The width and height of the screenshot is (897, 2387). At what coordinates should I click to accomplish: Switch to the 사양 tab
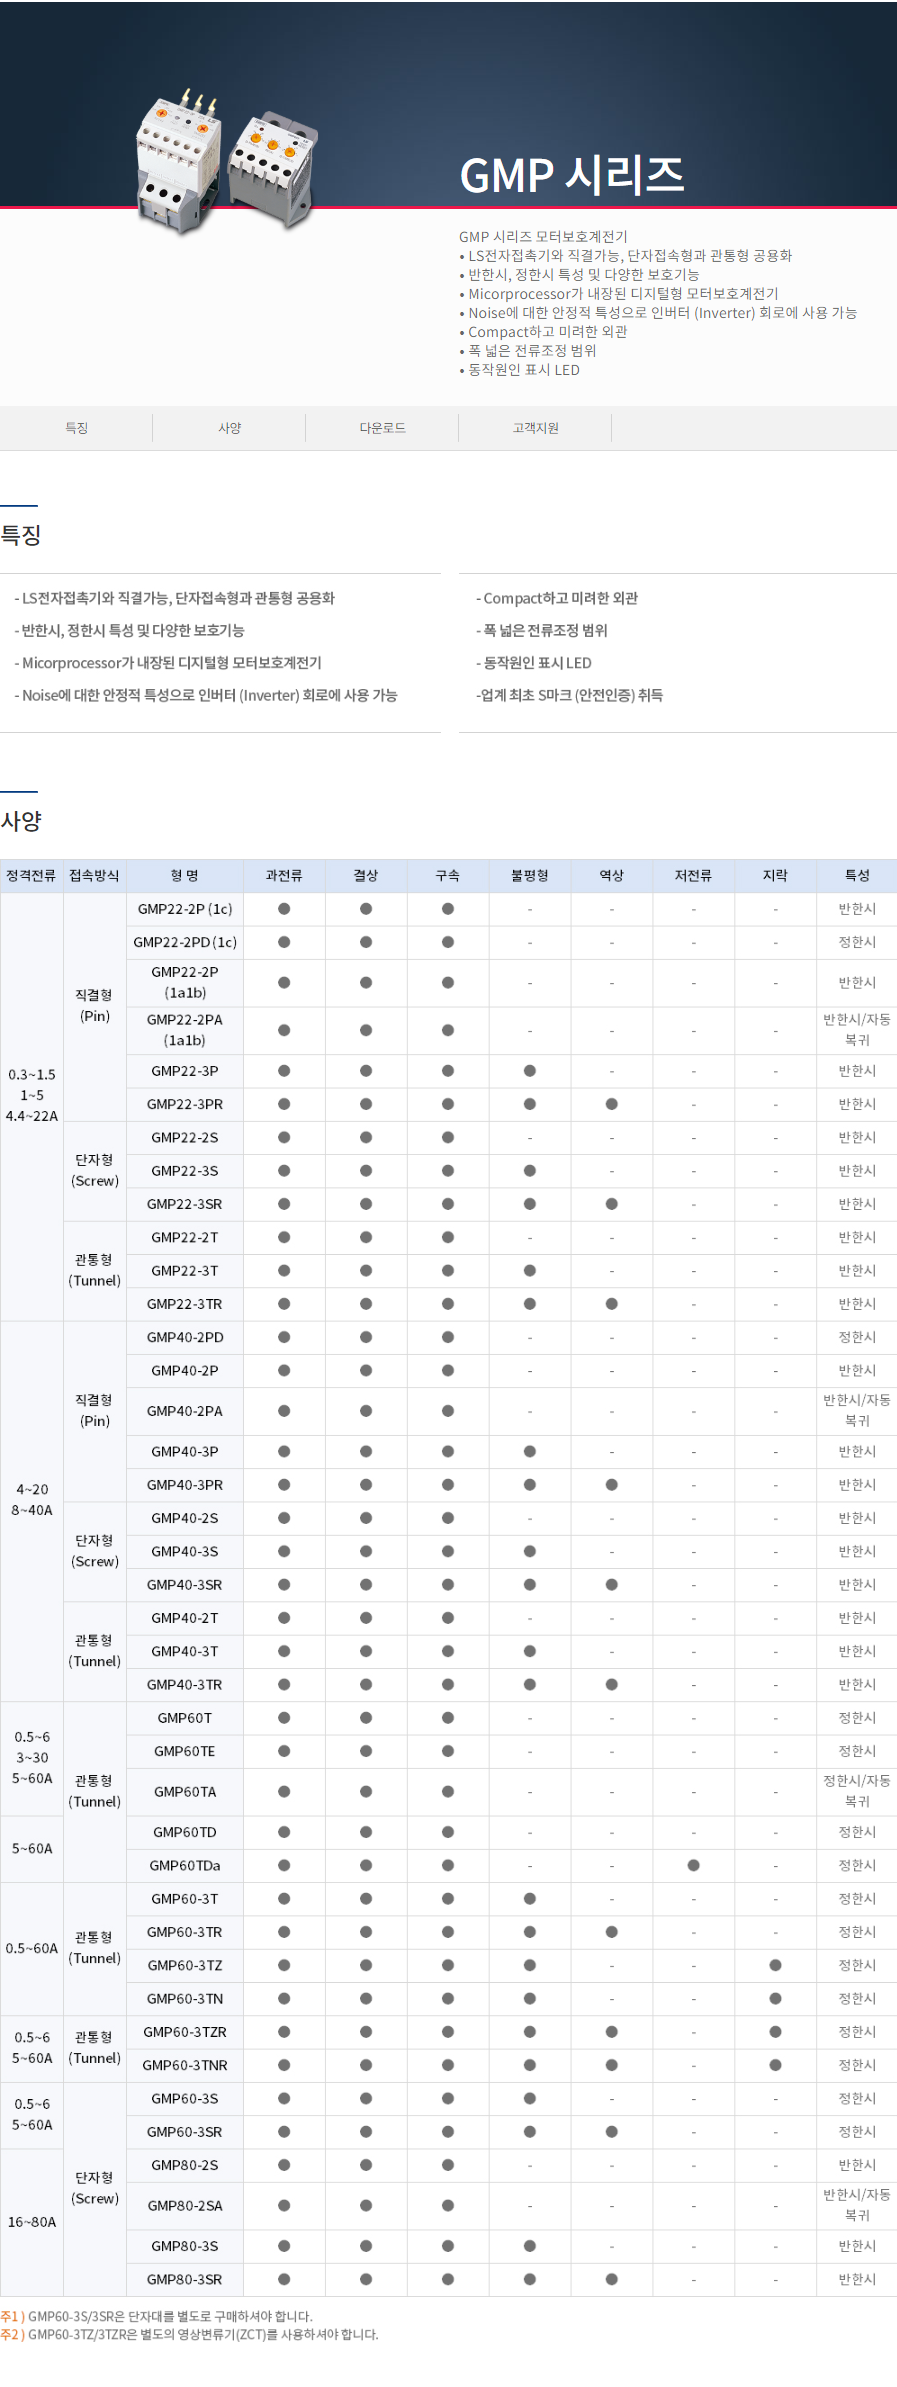[229, 428]
